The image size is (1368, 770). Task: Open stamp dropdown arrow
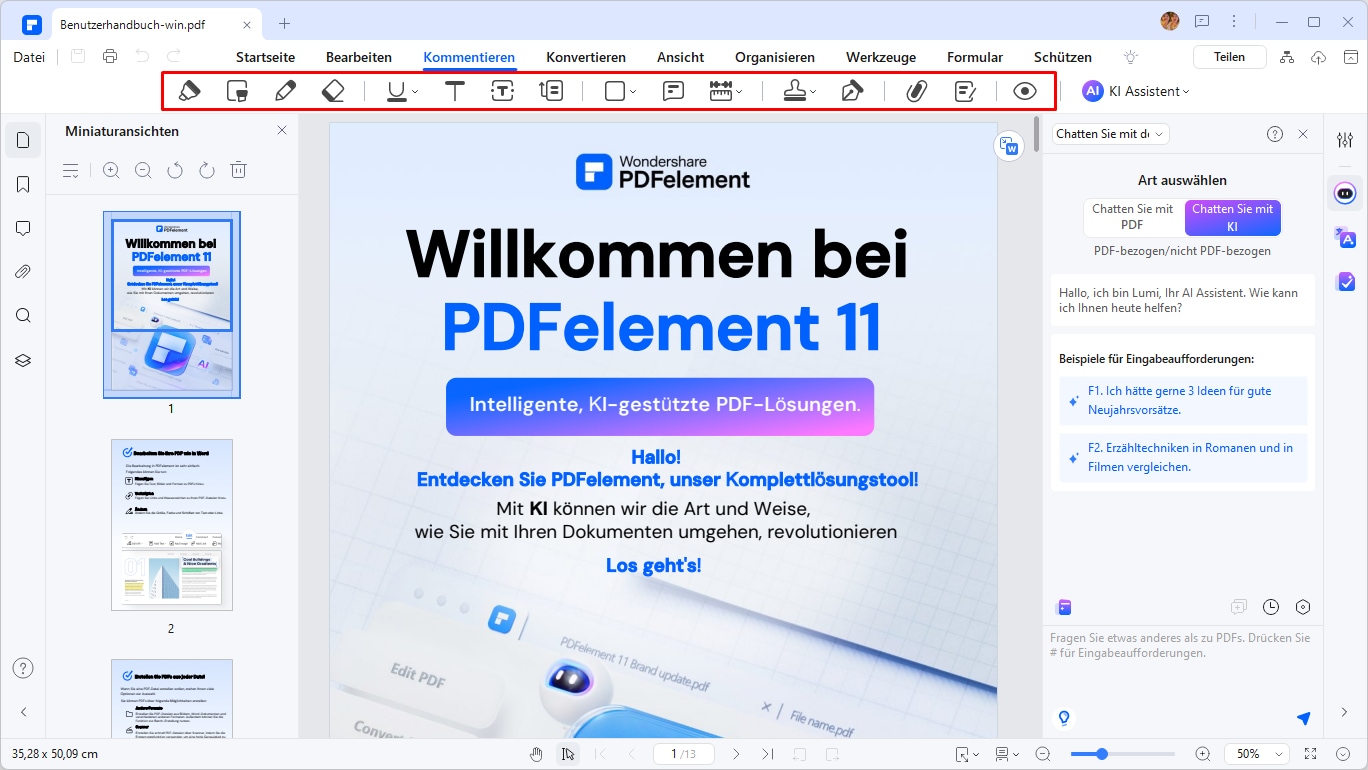point(813,92)
